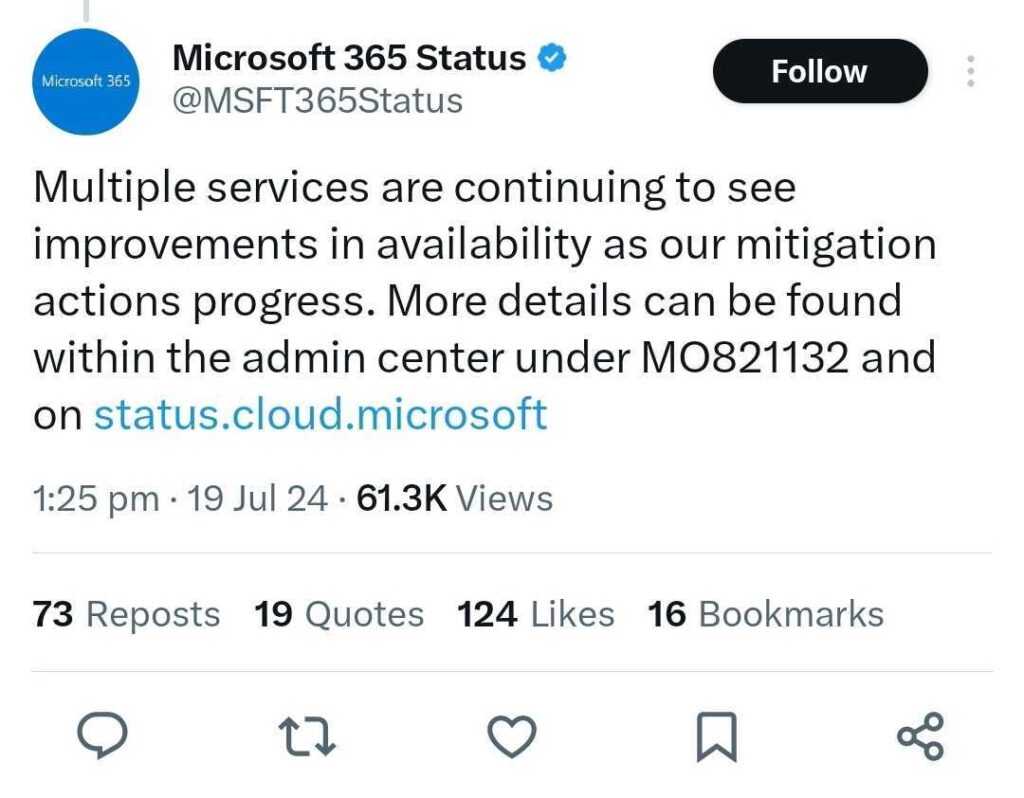Open Microsoft 365 profile avatar

[86, 81]
